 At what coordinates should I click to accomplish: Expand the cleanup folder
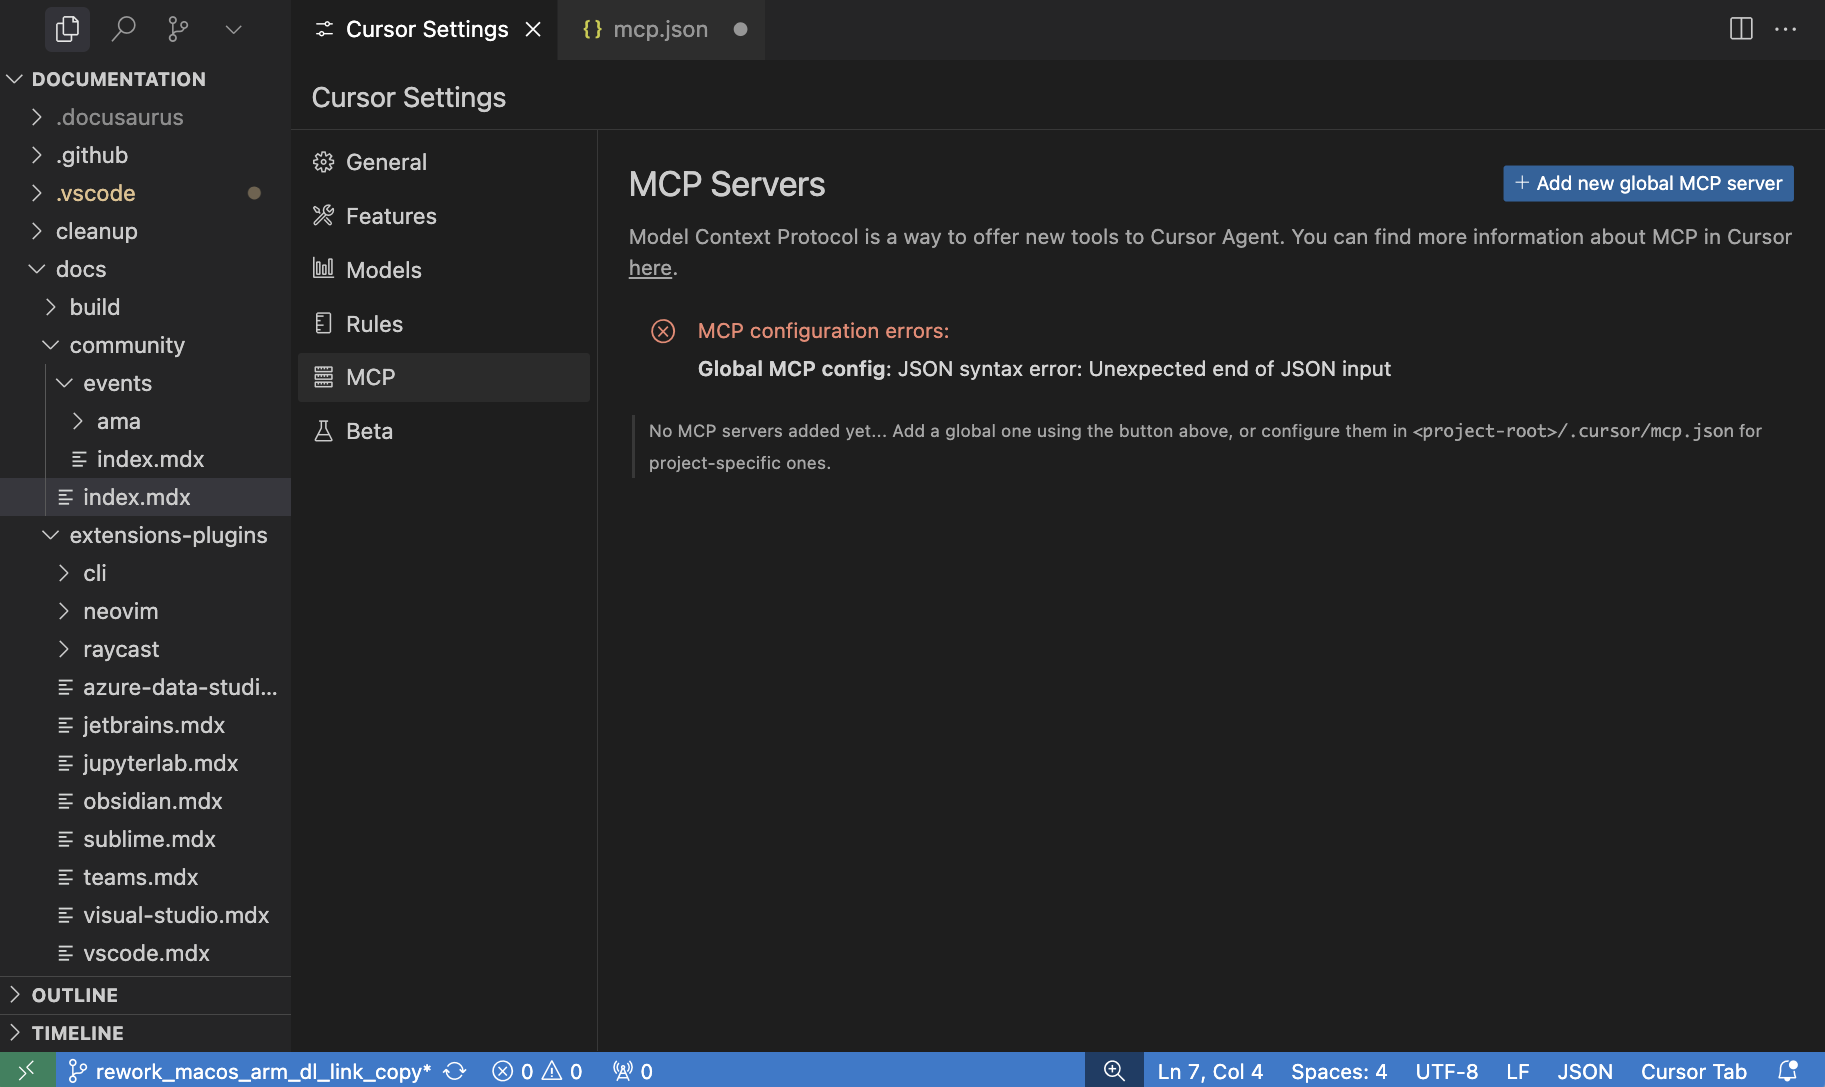146,231
